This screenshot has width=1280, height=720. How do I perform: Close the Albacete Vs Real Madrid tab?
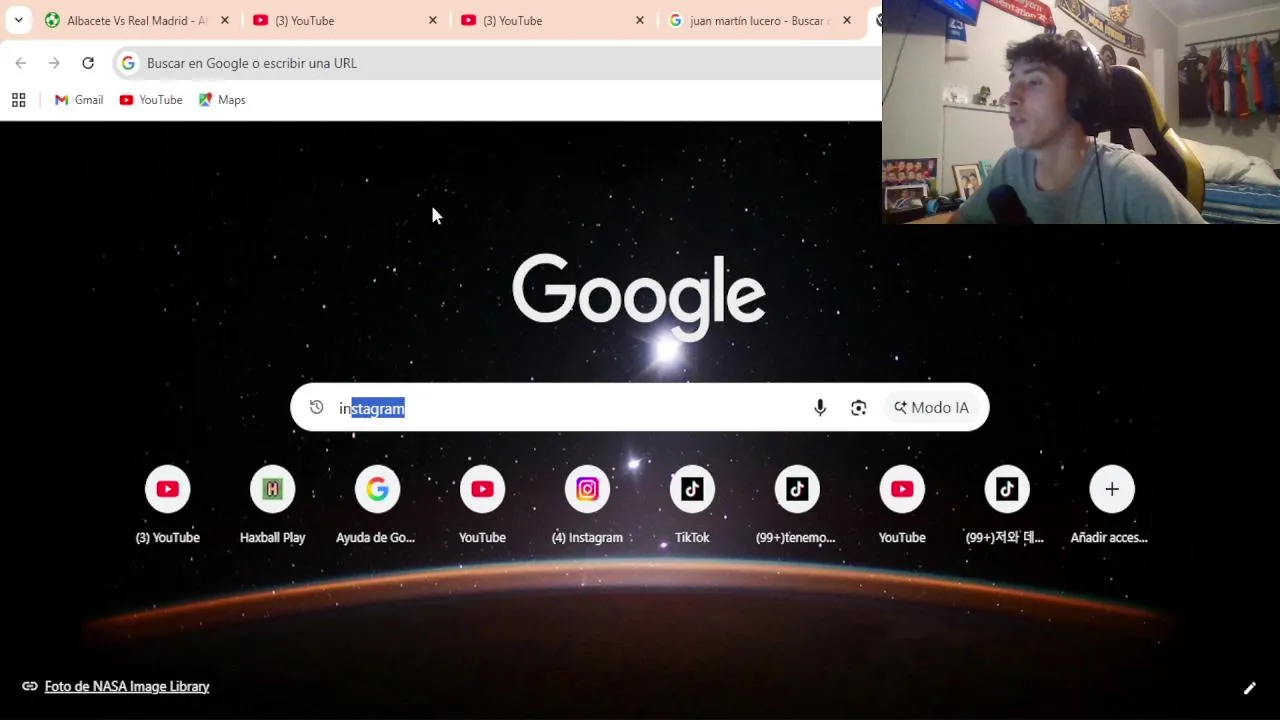pyautogui.click(x=224, y=20)
